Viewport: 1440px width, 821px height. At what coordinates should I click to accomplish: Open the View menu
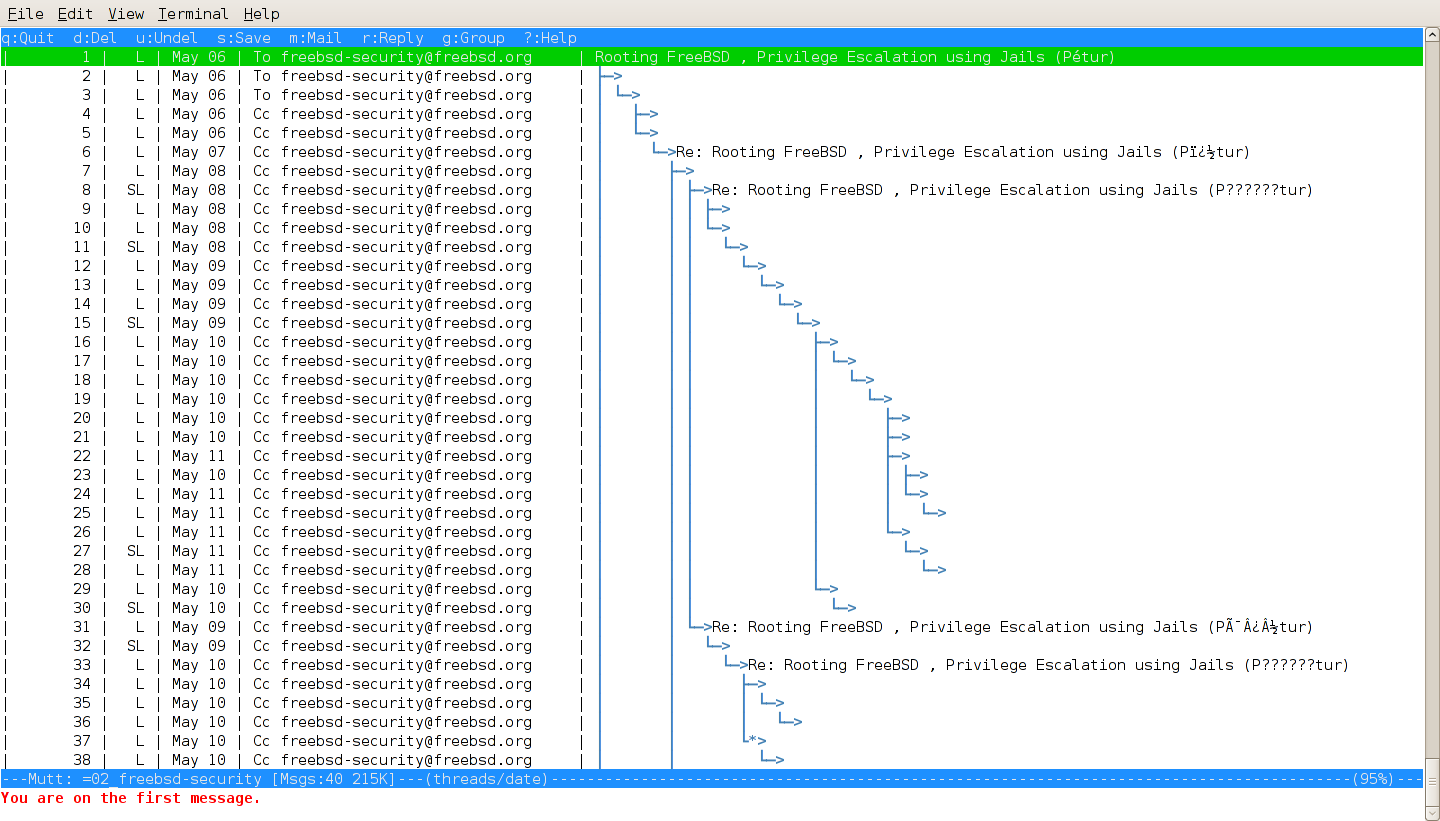point(126,14)
